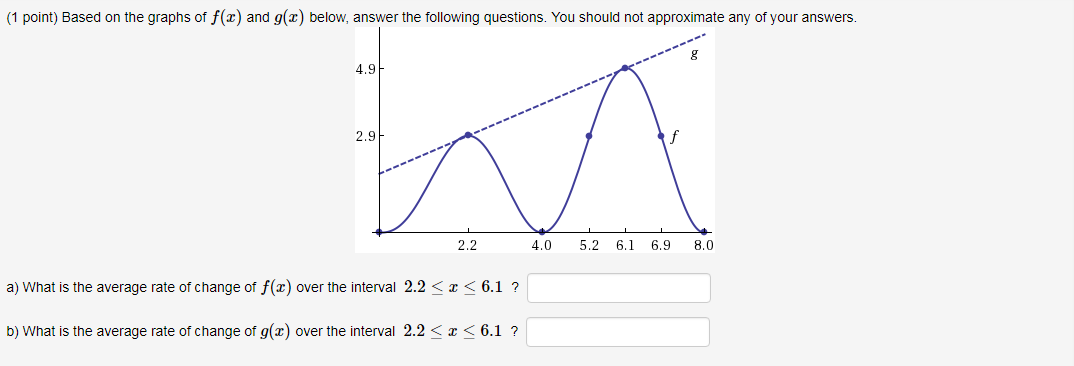The image size is (1074, 366).
Task: Click the g label near the dashed line
Action: click(694, 56)
